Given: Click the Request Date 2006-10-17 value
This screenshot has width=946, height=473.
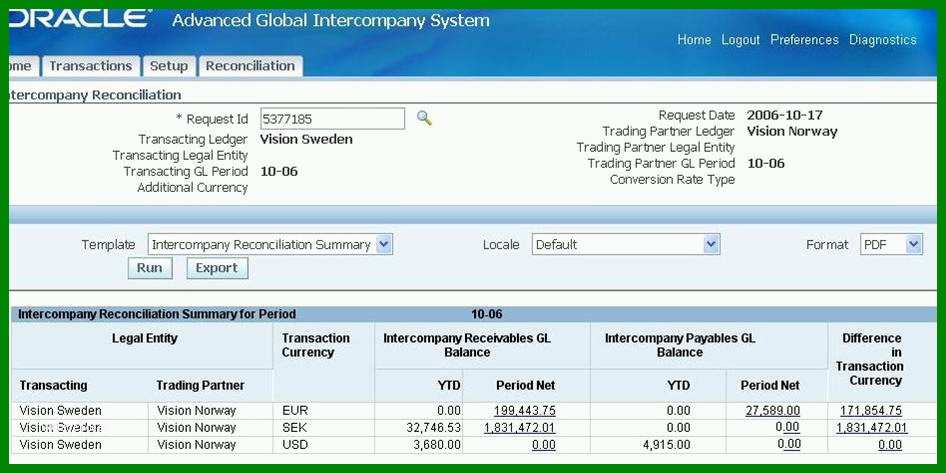Looking at the screenshot, I should 784,115.
